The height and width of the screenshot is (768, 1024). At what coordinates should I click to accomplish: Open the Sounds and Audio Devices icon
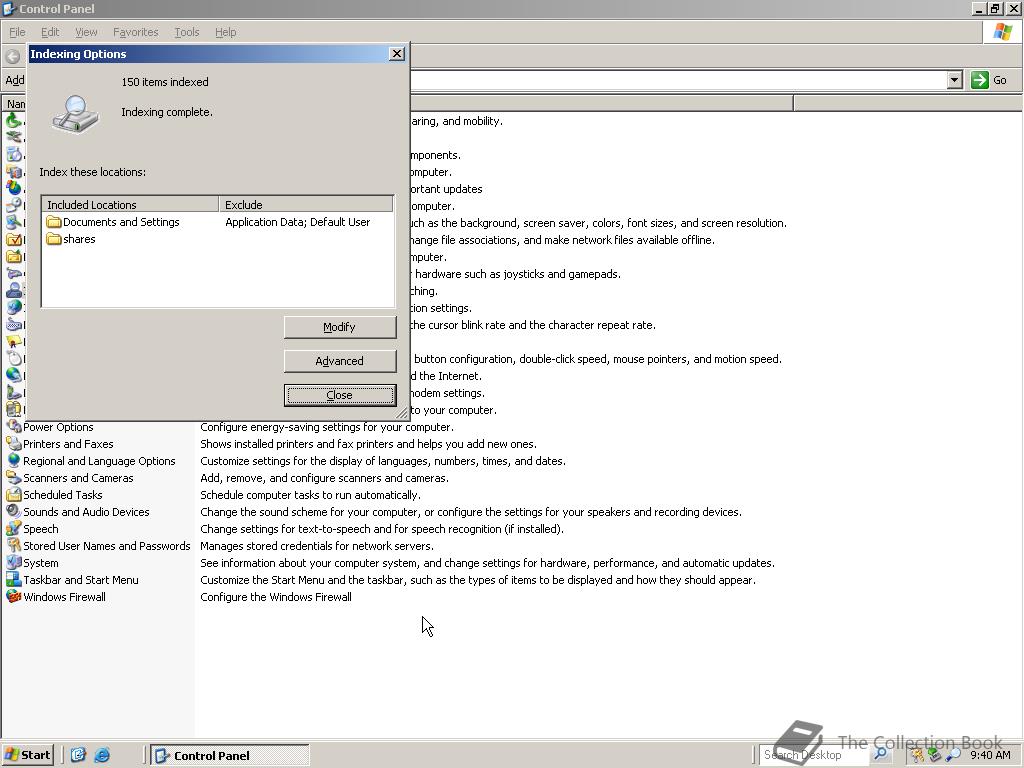14,512
